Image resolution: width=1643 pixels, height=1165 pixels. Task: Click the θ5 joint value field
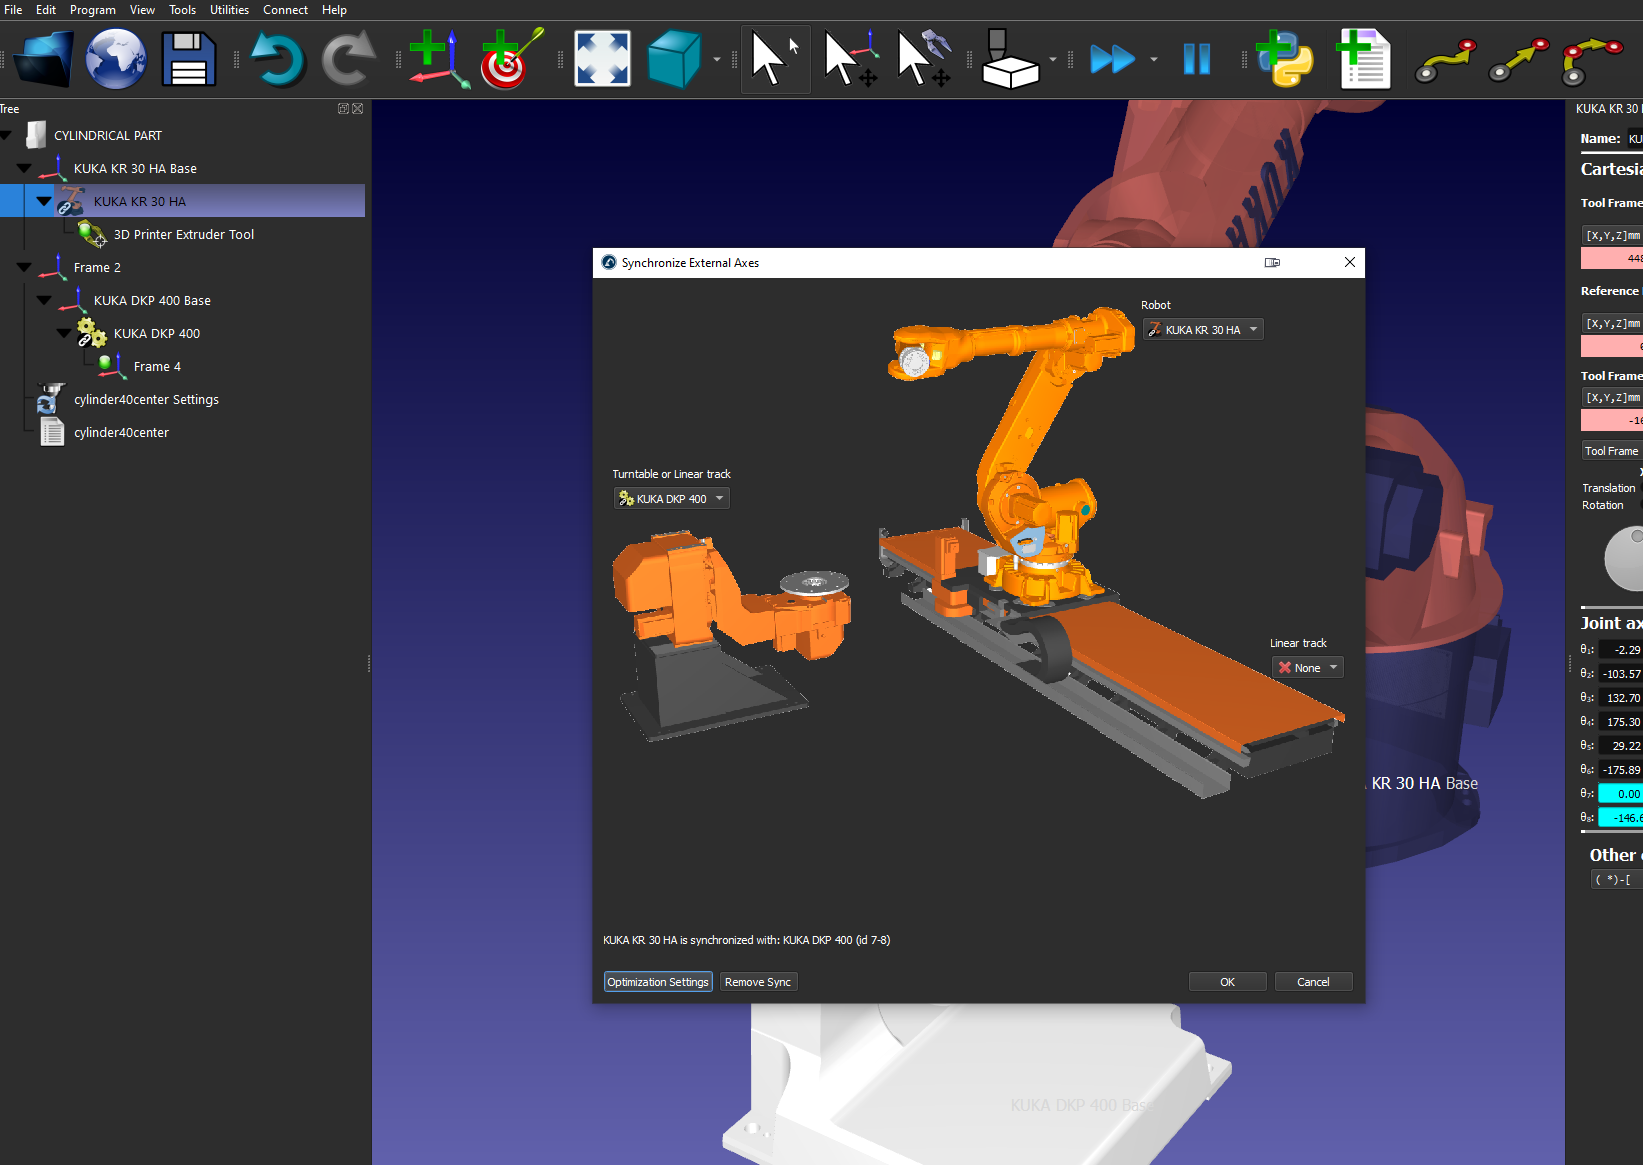(1621, 746)
